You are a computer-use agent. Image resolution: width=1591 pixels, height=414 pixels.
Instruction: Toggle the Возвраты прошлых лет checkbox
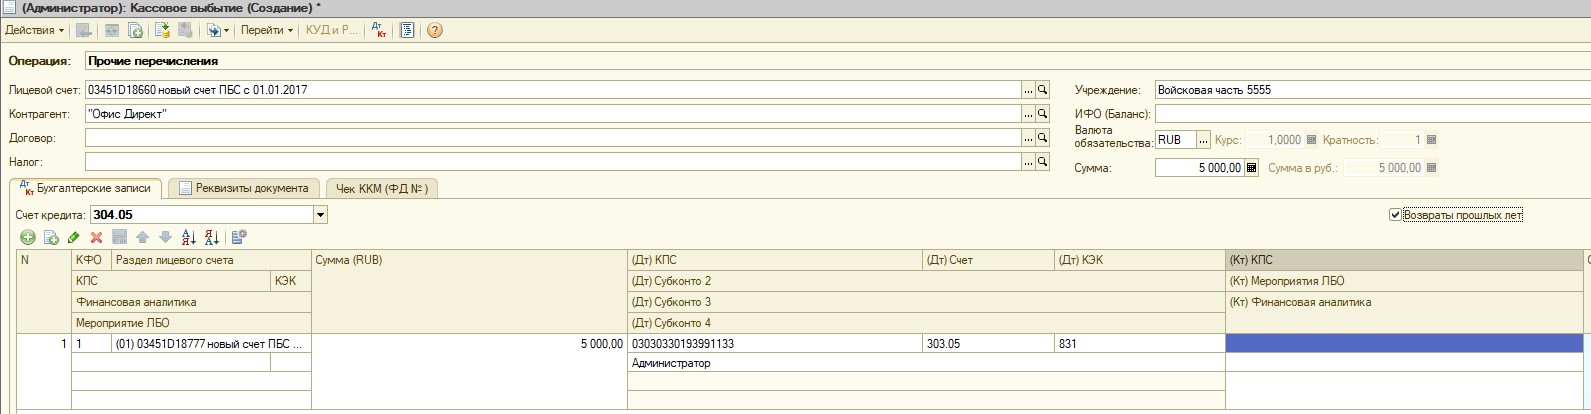click(1395, 215)
